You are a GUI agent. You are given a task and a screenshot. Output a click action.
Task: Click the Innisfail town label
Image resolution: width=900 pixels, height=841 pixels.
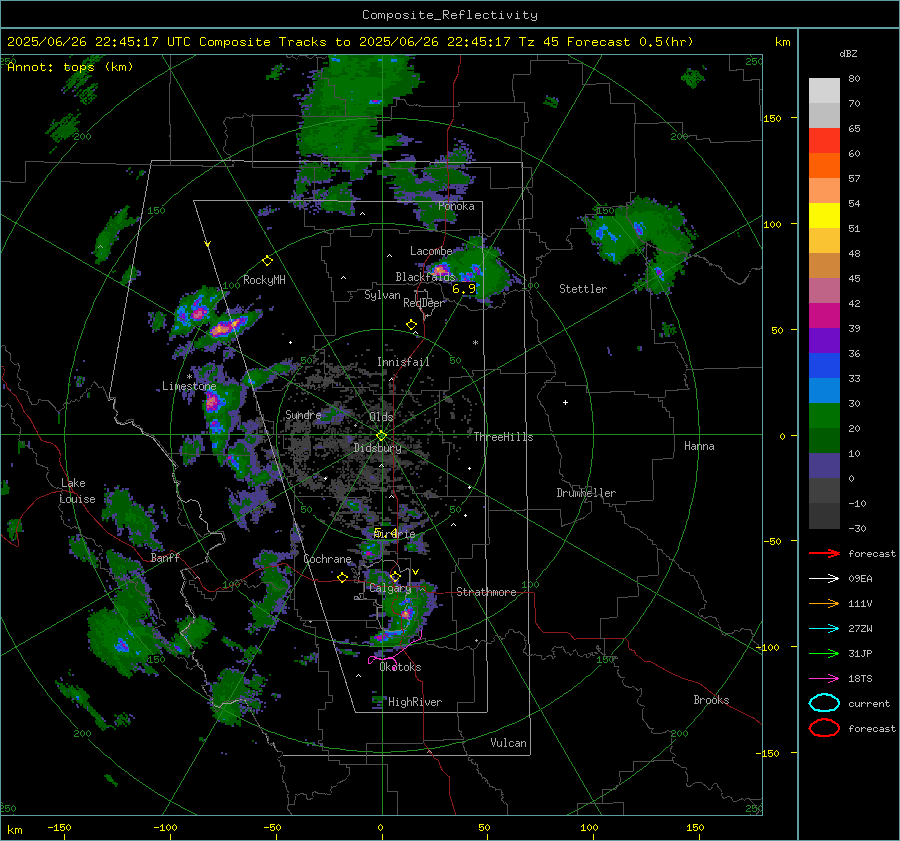click(403, 362)
